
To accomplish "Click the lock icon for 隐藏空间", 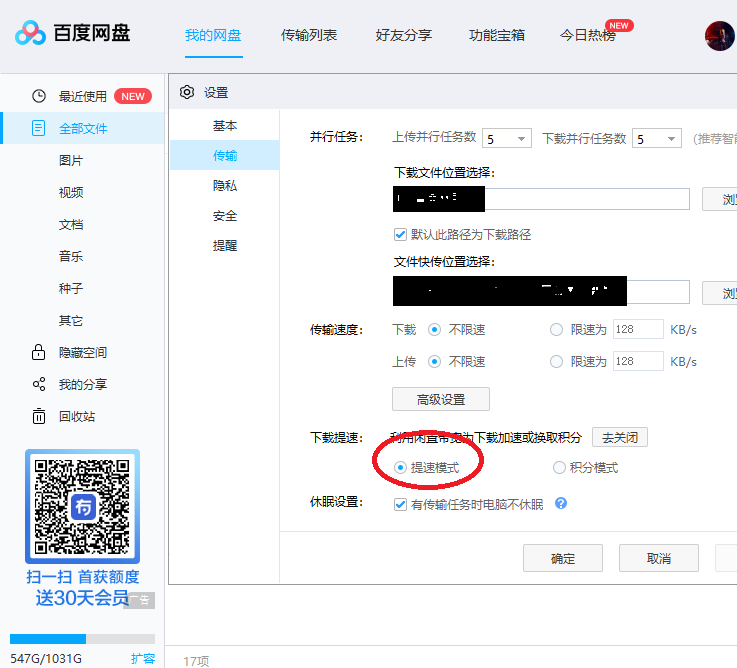I will point(38,352).
